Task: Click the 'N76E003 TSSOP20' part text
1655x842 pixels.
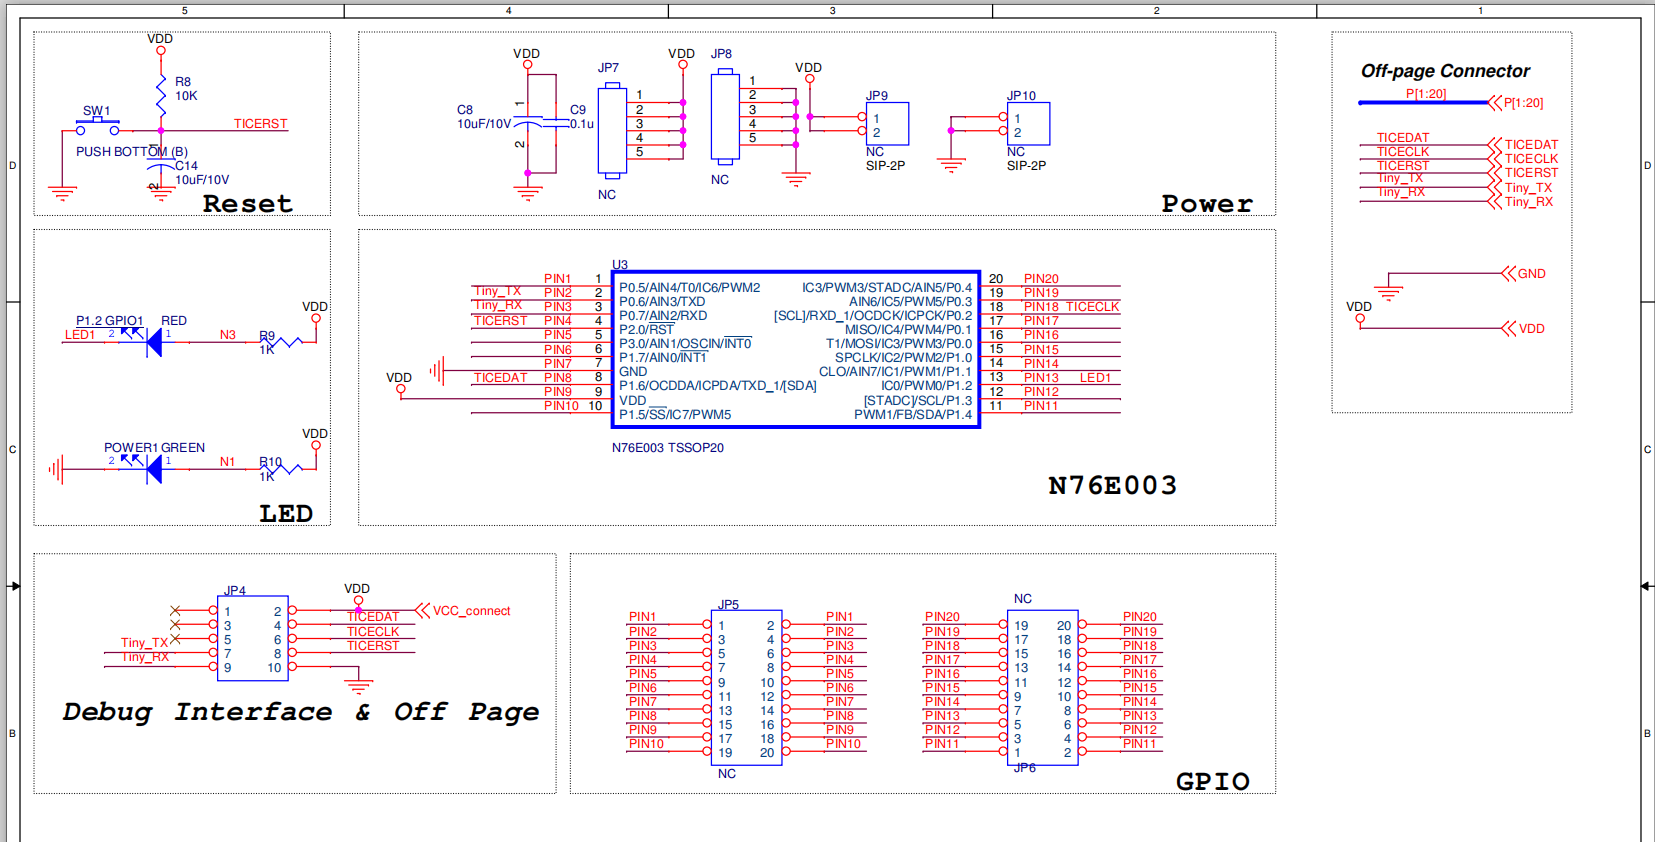Action: point(668,448)
